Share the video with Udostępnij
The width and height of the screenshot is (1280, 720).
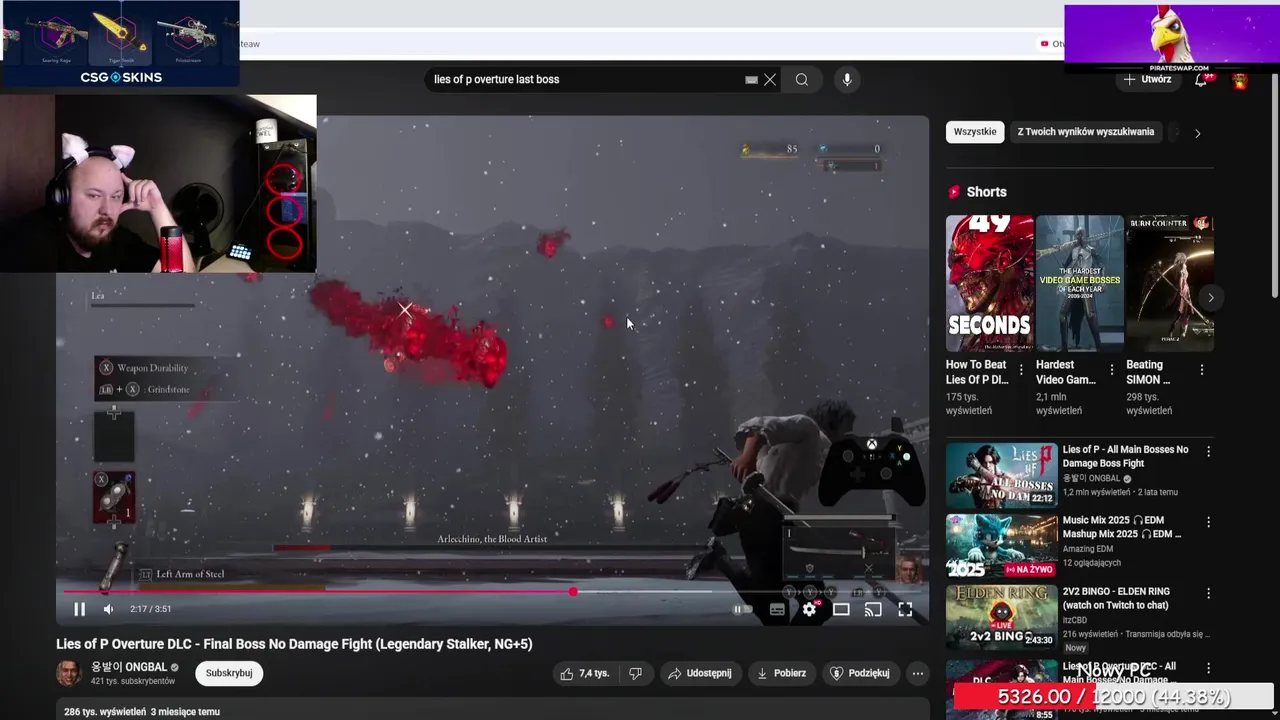tap(701, 673)
